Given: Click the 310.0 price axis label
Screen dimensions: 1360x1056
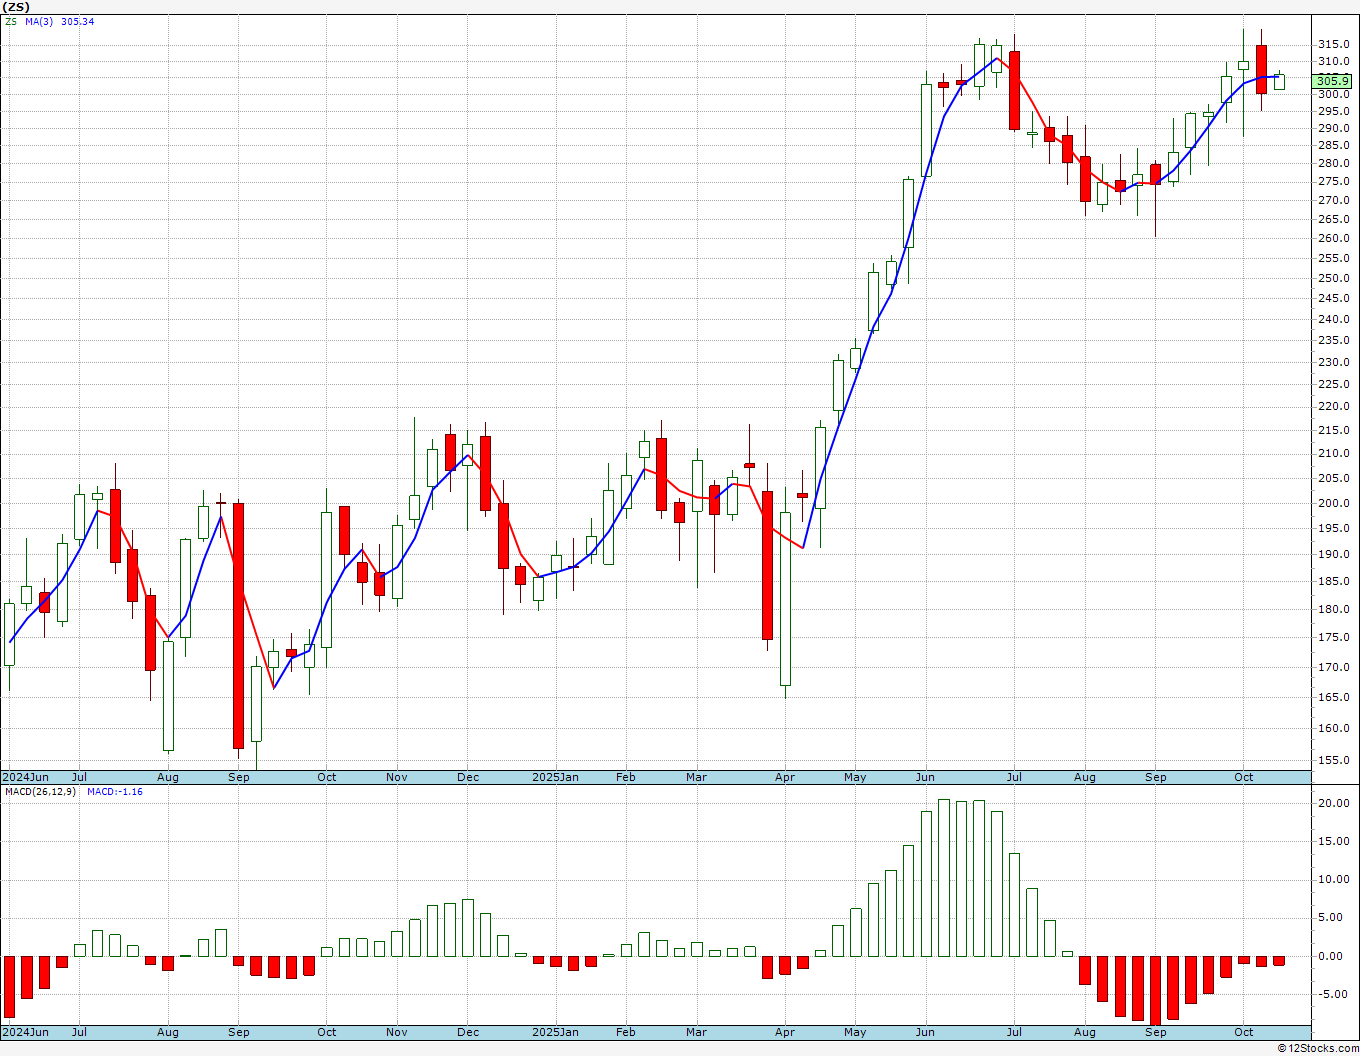Looking at the screenshot, I should 1333,61.
